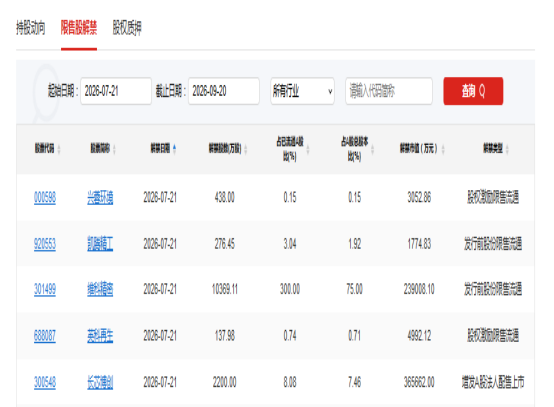Focus the 截止日期 end date field
This screenshot has height=407, width=554.
pos(224,91)
